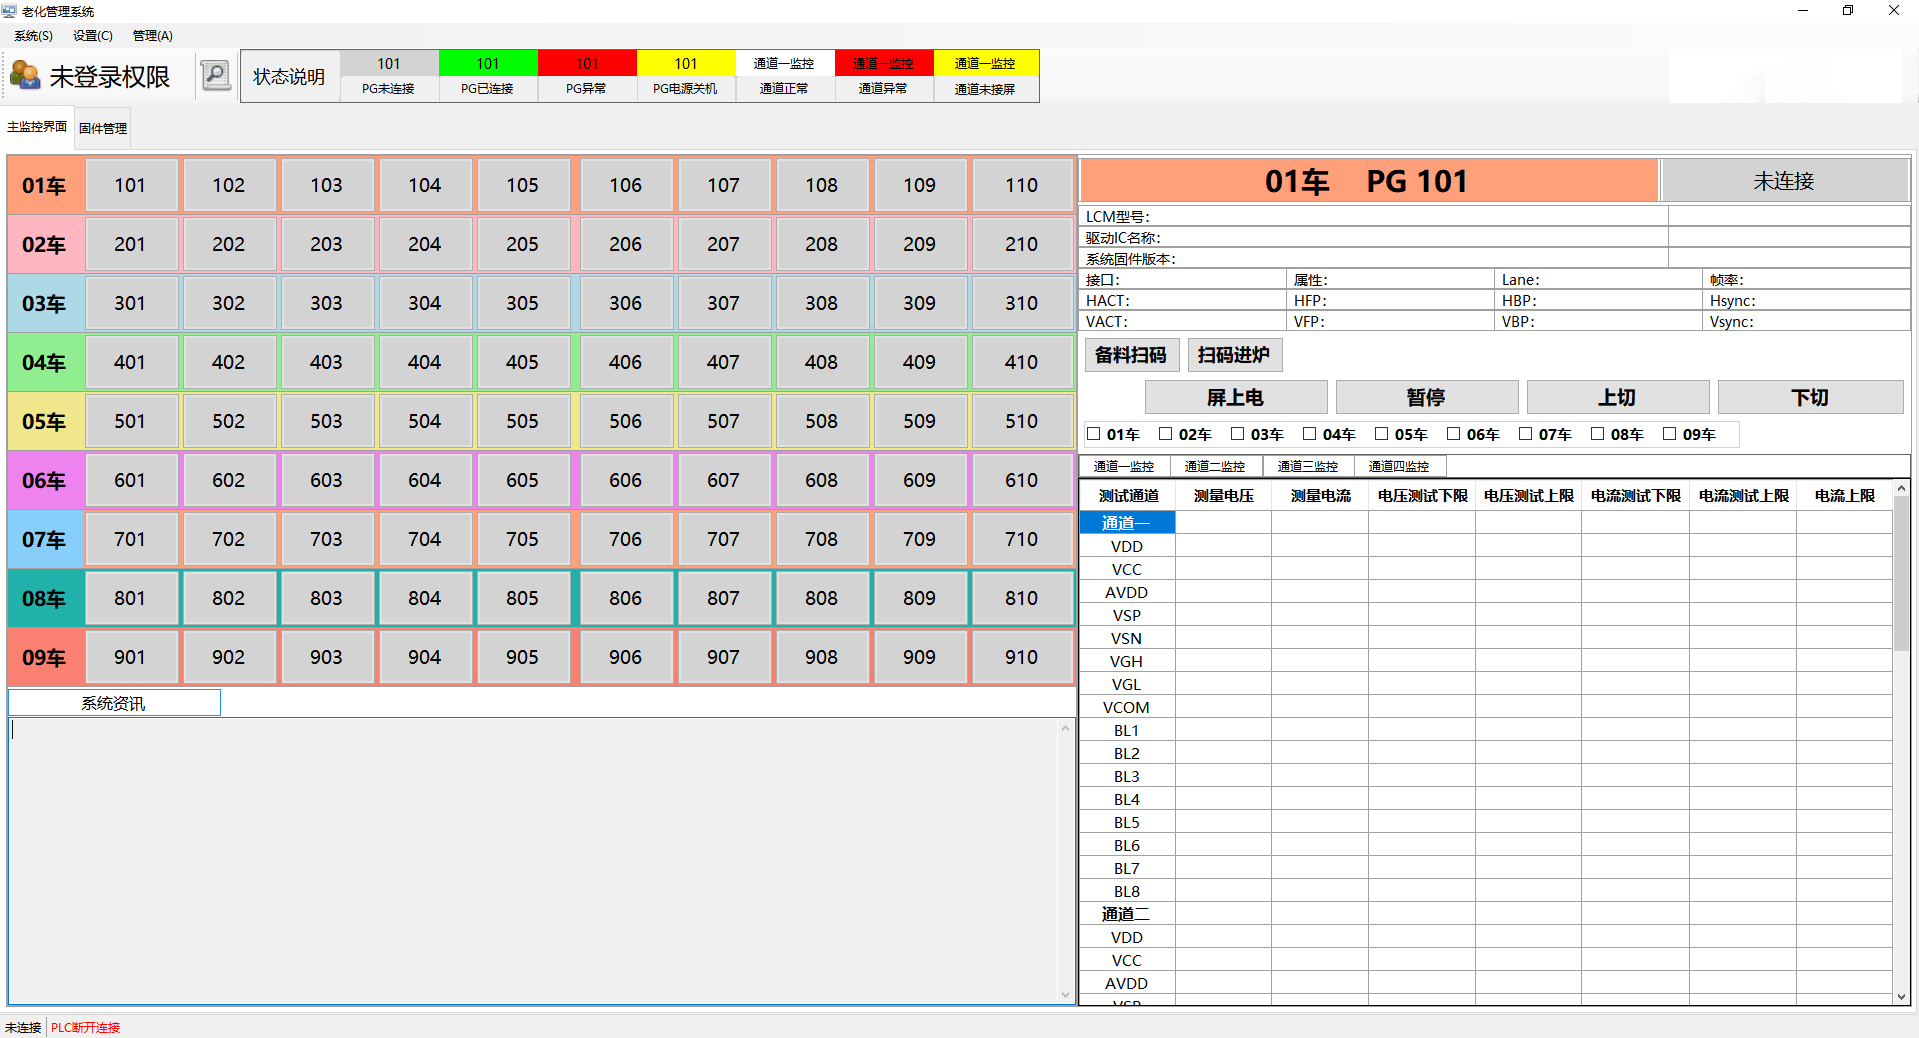Check the 09车 checkbox
This screenshot has width=1919, height=1038.
click(x=1670, y=434)
